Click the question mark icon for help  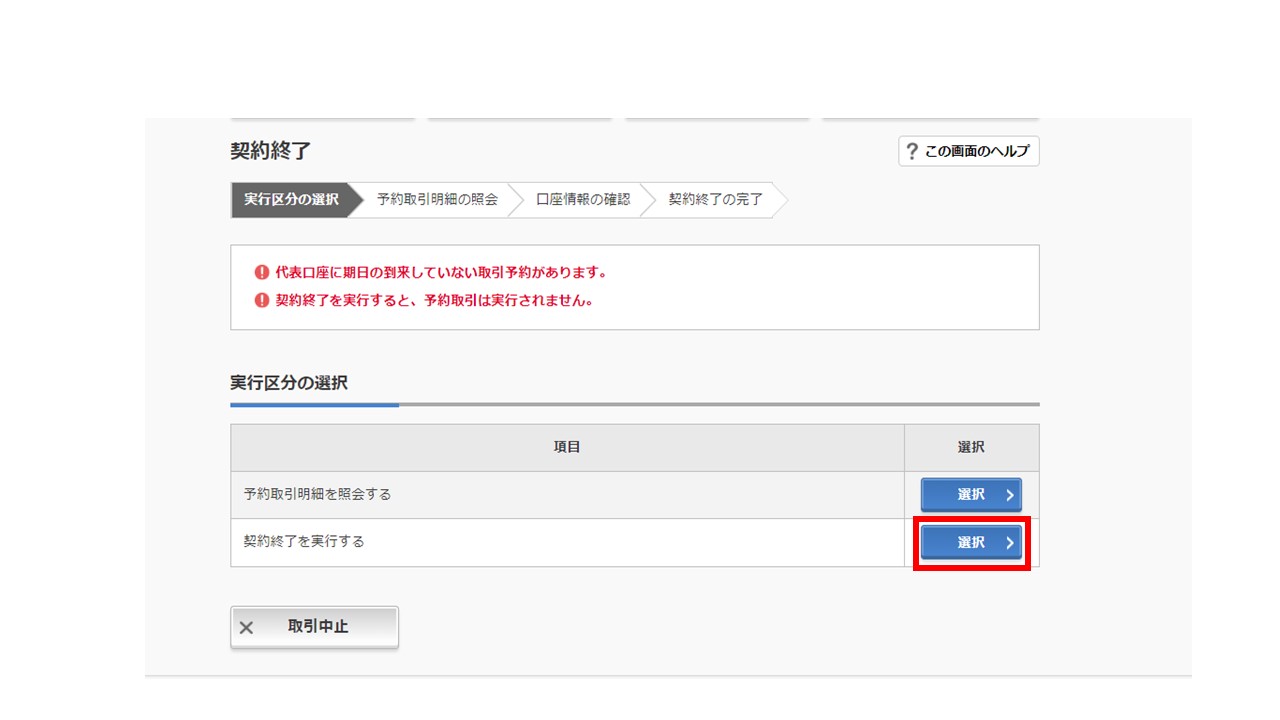click(x=912, y=152)
